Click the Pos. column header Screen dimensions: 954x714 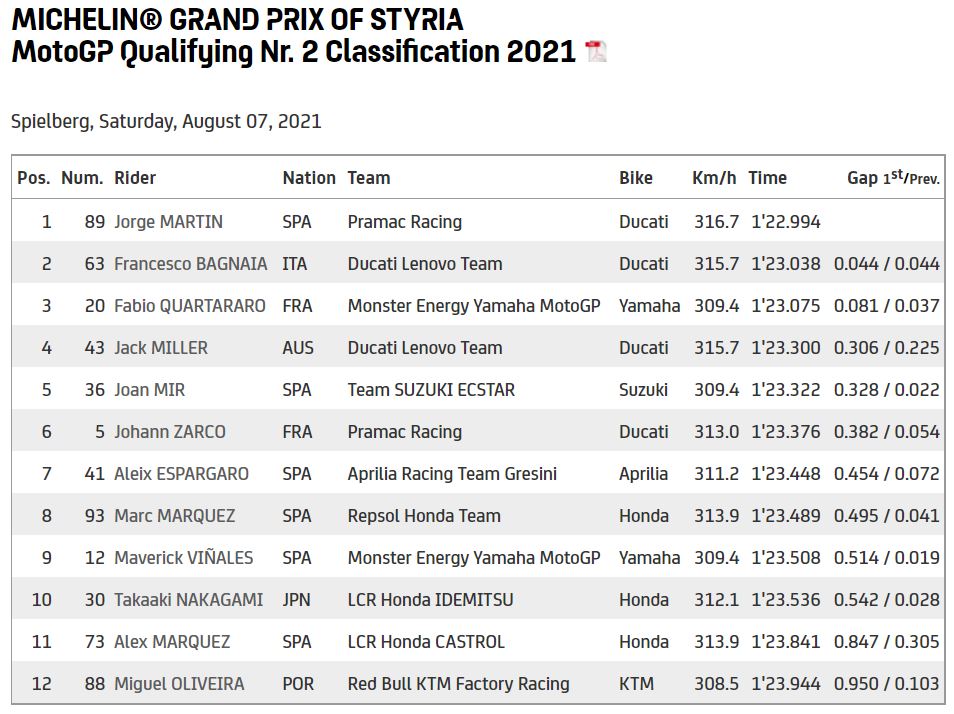pos(33,178)
